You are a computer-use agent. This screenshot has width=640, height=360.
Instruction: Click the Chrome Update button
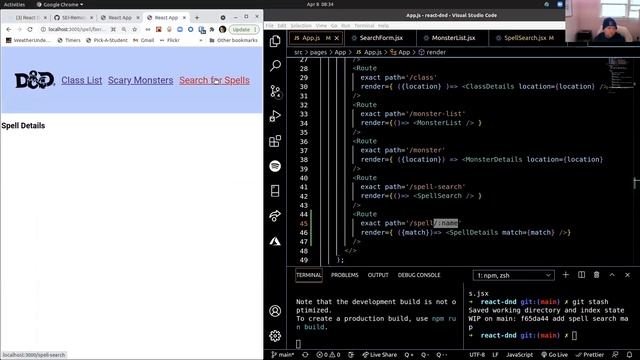(243, 29)
